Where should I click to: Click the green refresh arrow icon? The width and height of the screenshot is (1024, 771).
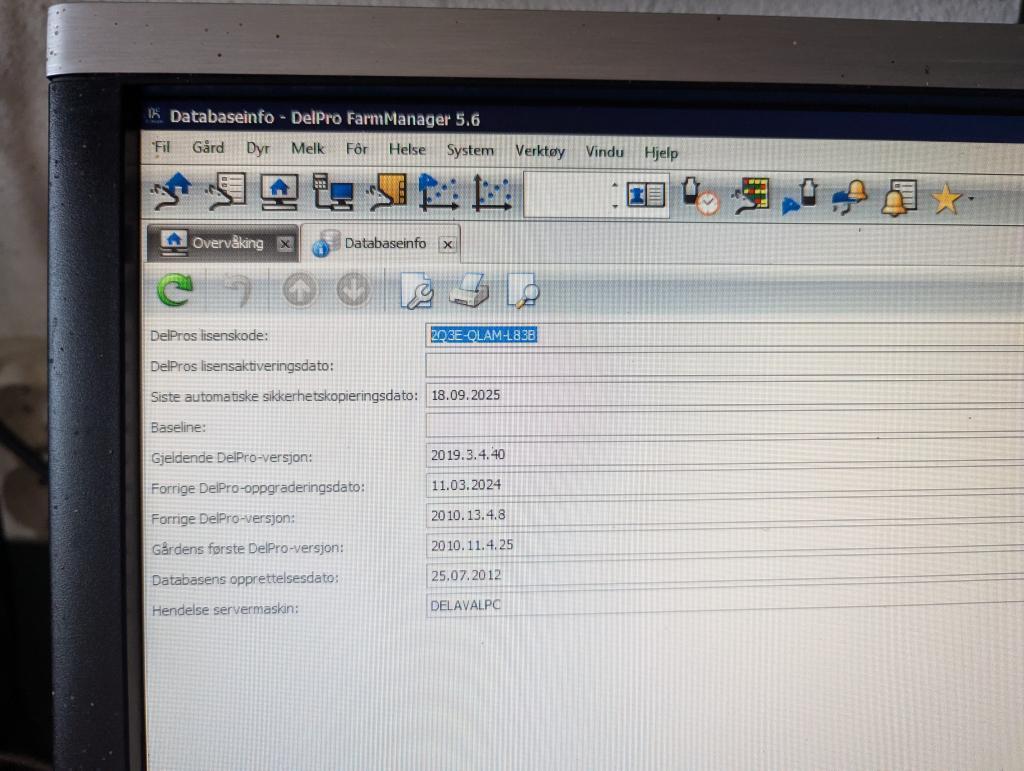coord(176,290)
